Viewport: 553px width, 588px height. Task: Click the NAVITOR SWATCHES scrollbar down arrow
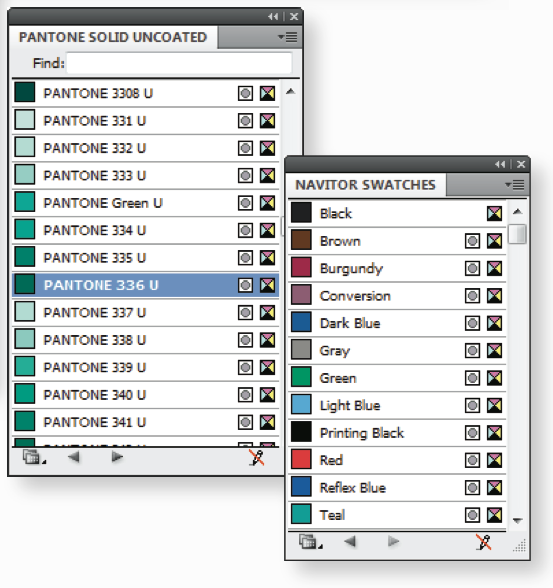[517, 520]
